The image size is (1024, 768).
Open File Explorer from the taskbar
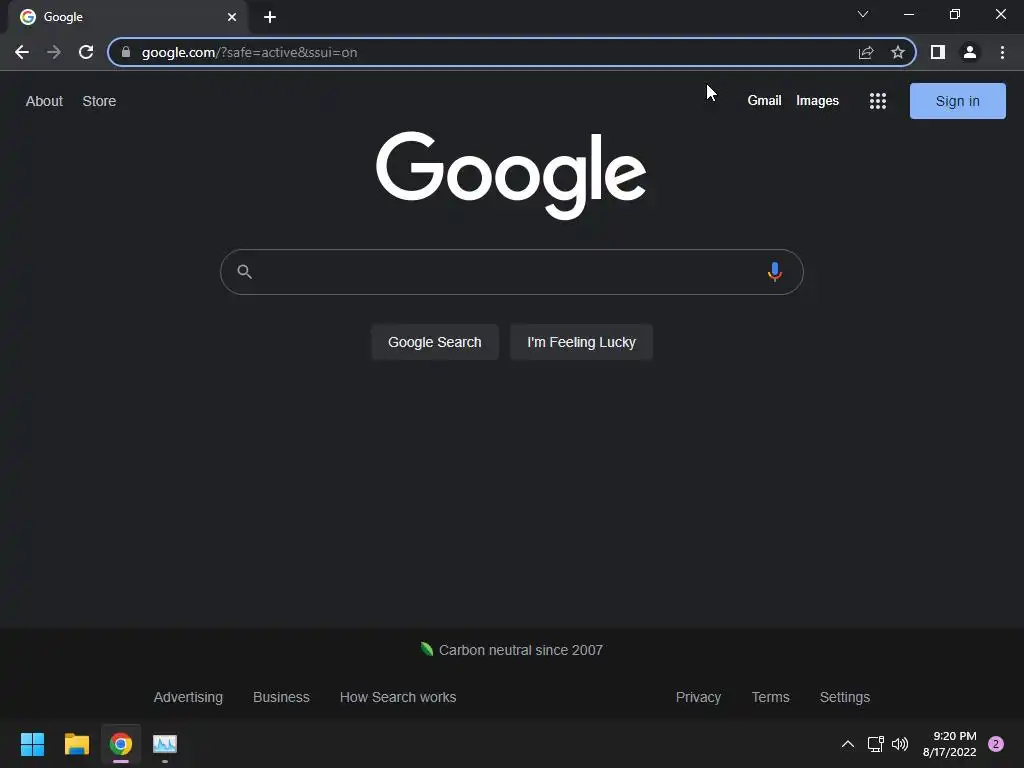(76, 744)
